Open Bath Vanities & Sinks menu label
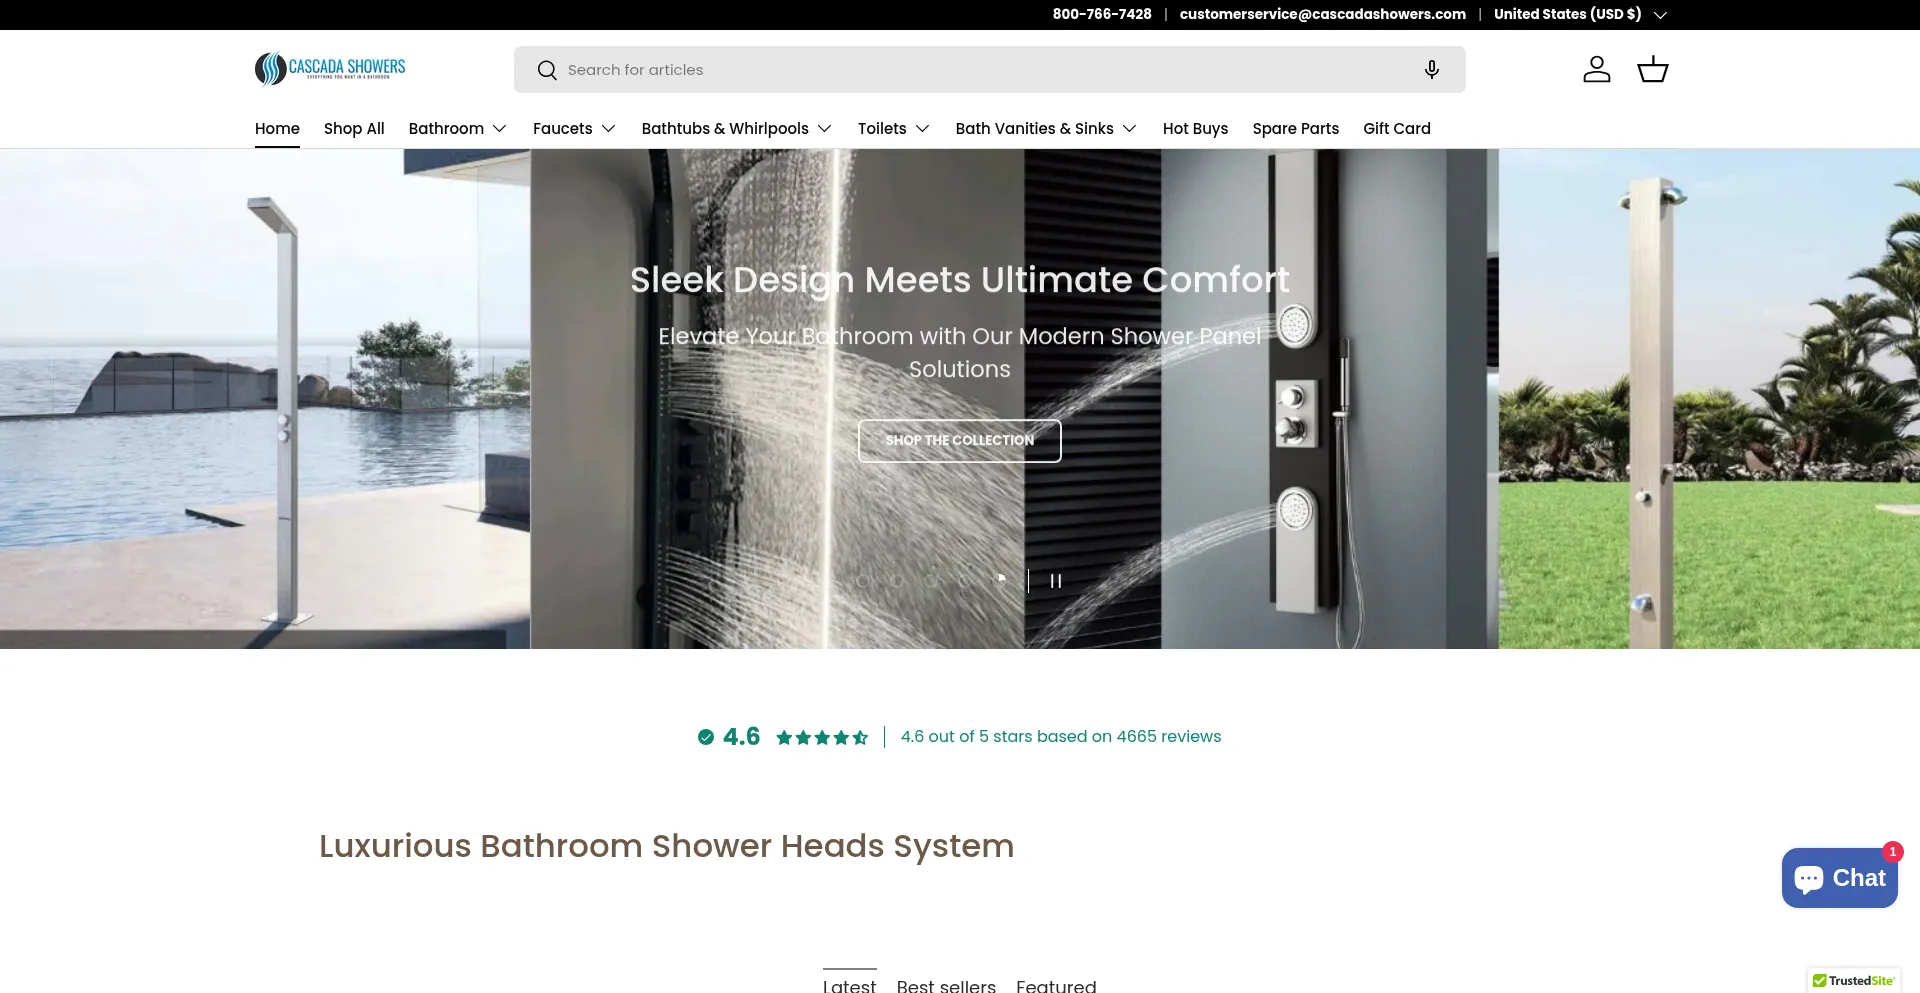1920x993 pixels. (1034, 128)
